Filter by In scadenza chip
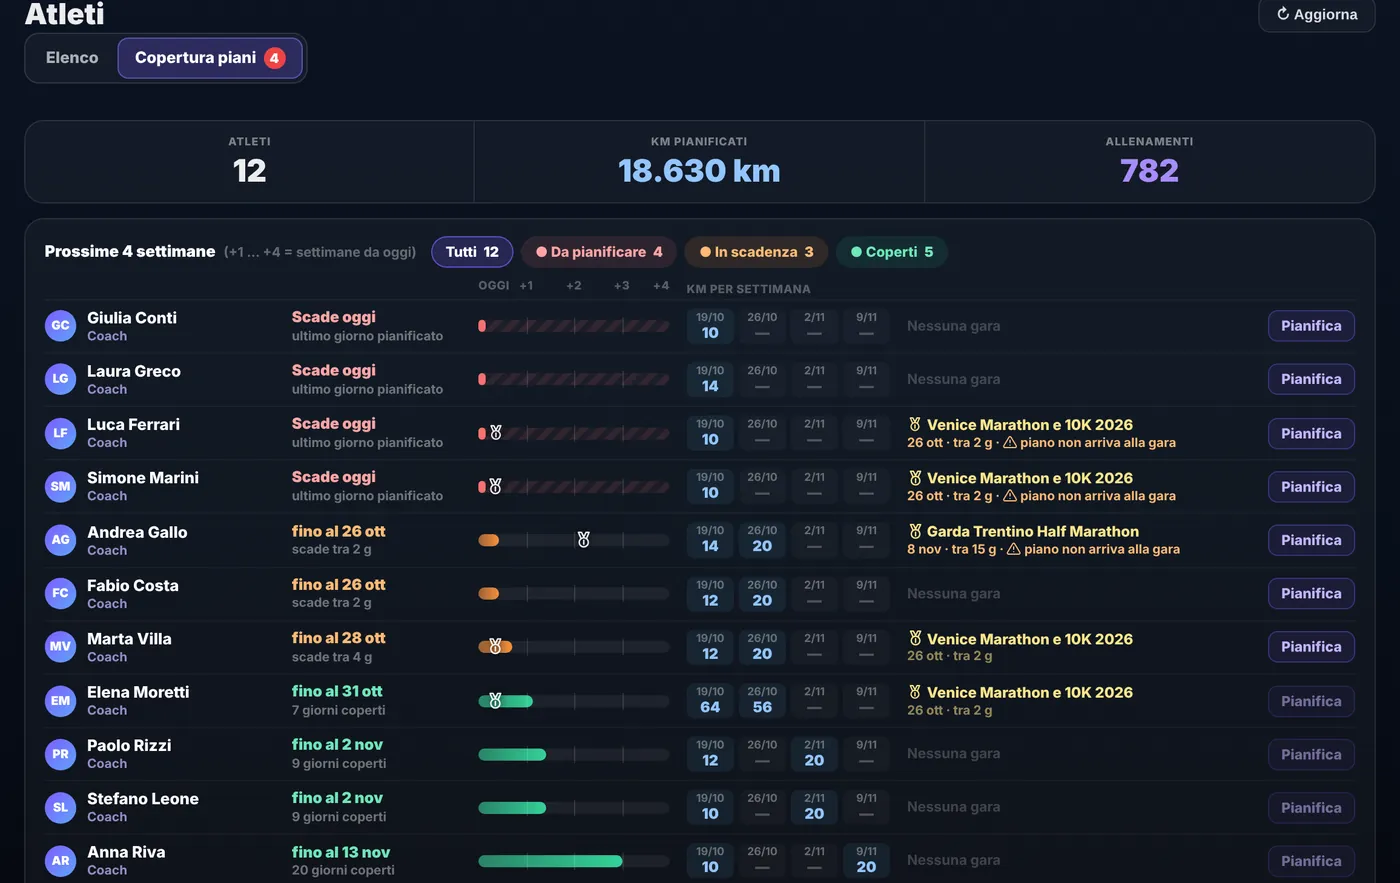This screenshot has height=883, width=1400. [x=756, y=252]
